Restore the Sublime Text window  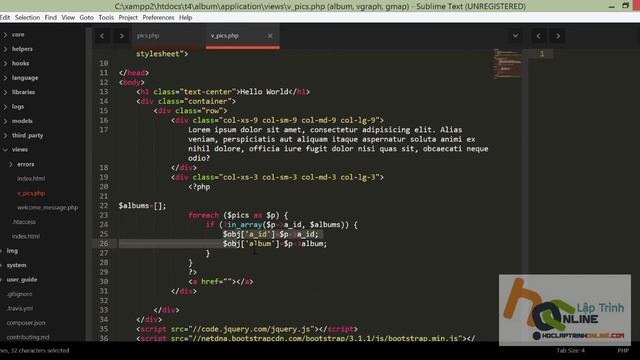pos(625,6)
